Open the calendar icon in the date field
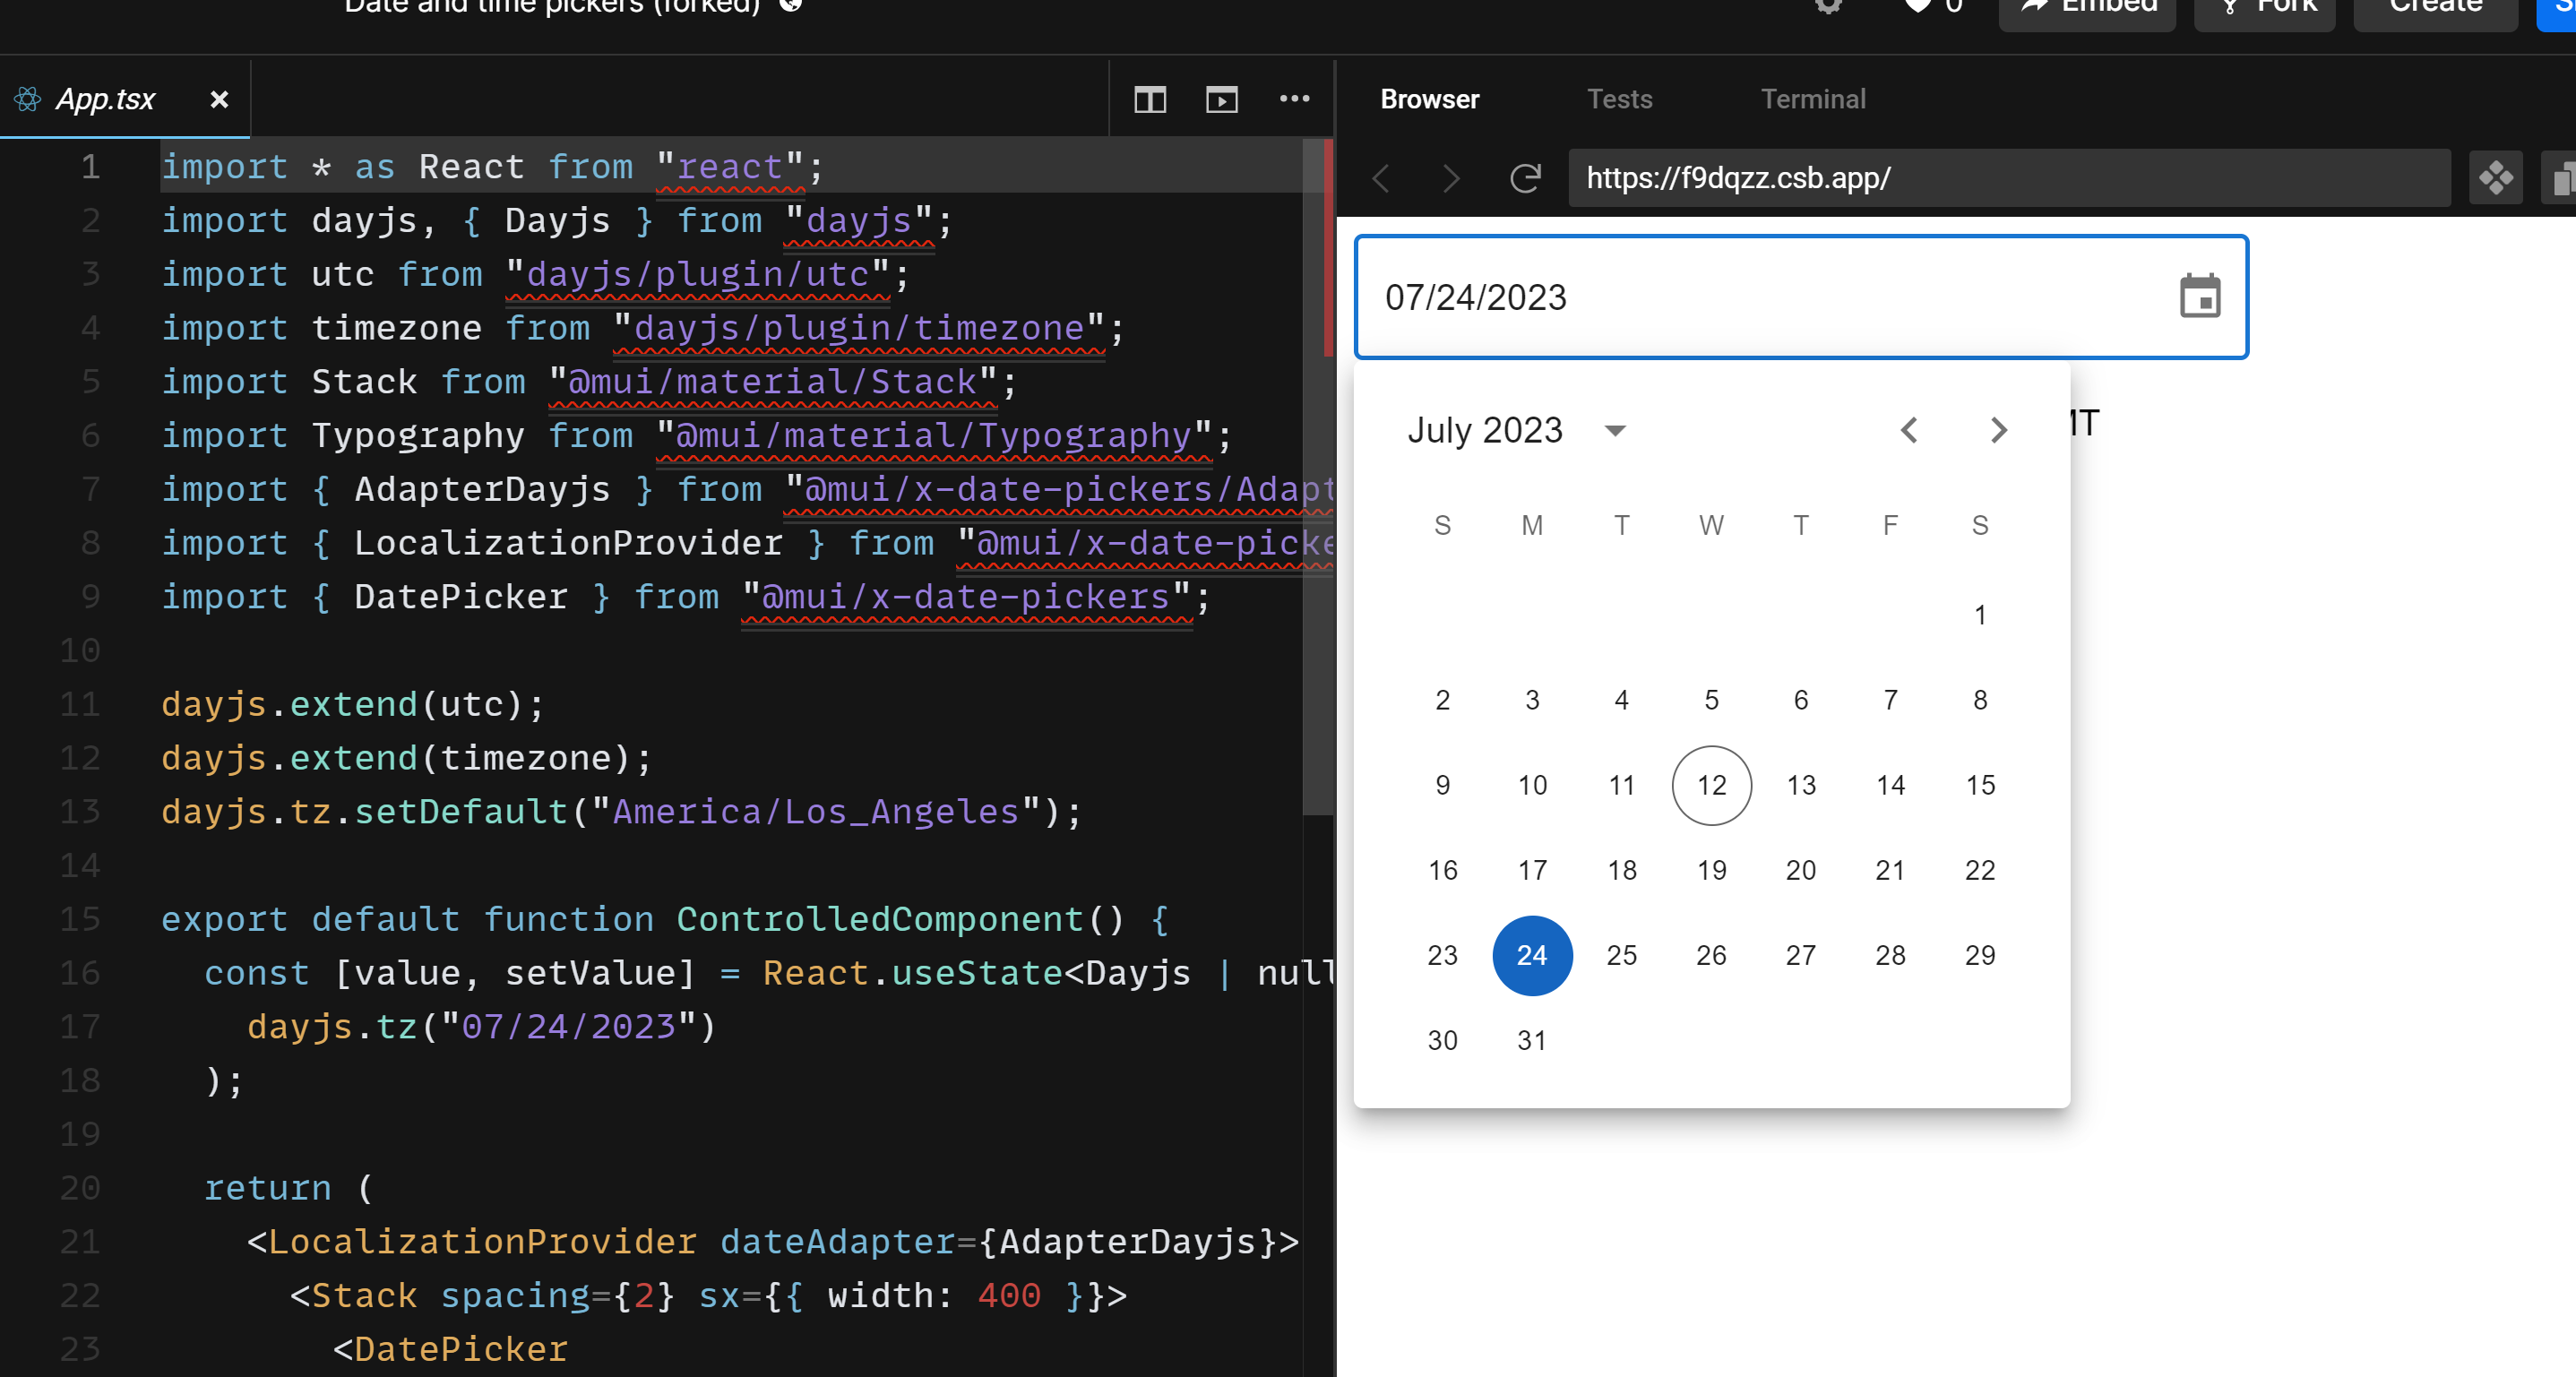Viewport: 2576px width, 1377px height. click(x=2199, y=297)
